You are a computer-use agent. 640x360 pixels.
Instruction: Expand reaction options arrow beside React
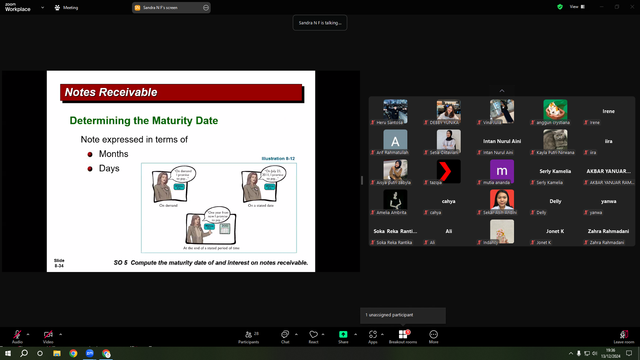point(323,334)
